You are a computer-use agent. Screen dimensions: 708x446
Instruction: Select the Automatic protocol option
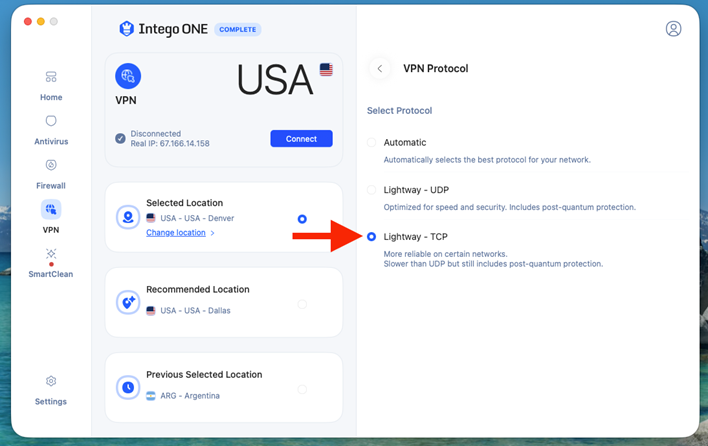[x=371, y=143]
